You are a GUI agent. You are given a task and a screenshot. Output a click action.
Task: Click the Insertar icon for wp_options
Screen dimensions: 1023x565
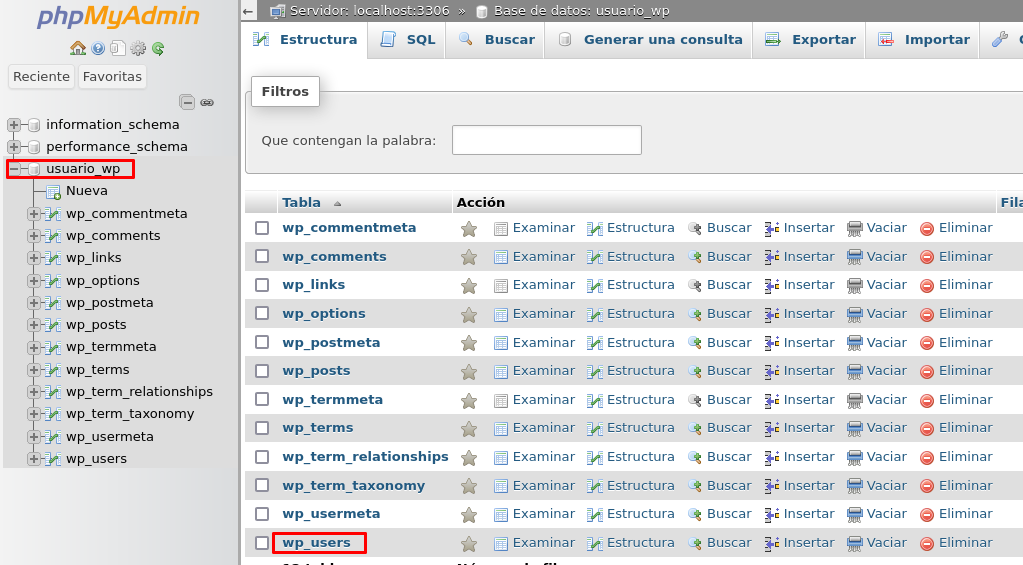point(772,314)
